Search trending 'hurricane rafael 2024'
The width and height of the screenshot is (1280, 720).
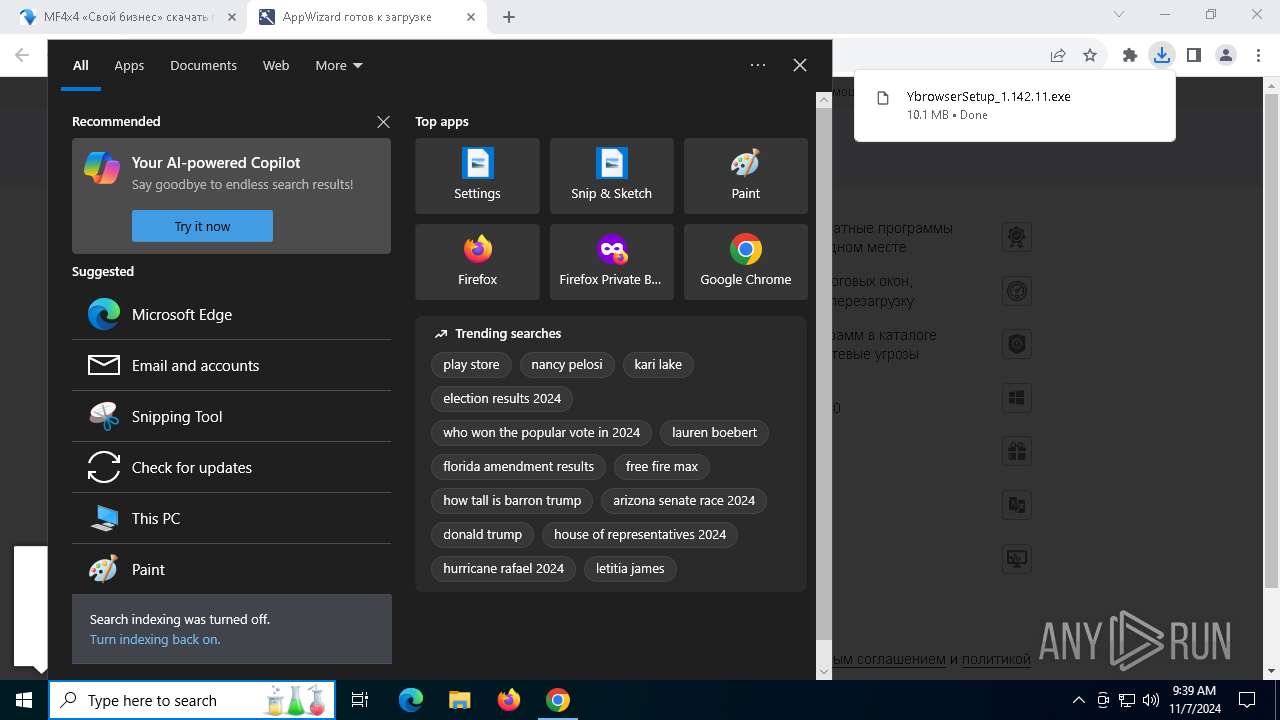point(504,568)
